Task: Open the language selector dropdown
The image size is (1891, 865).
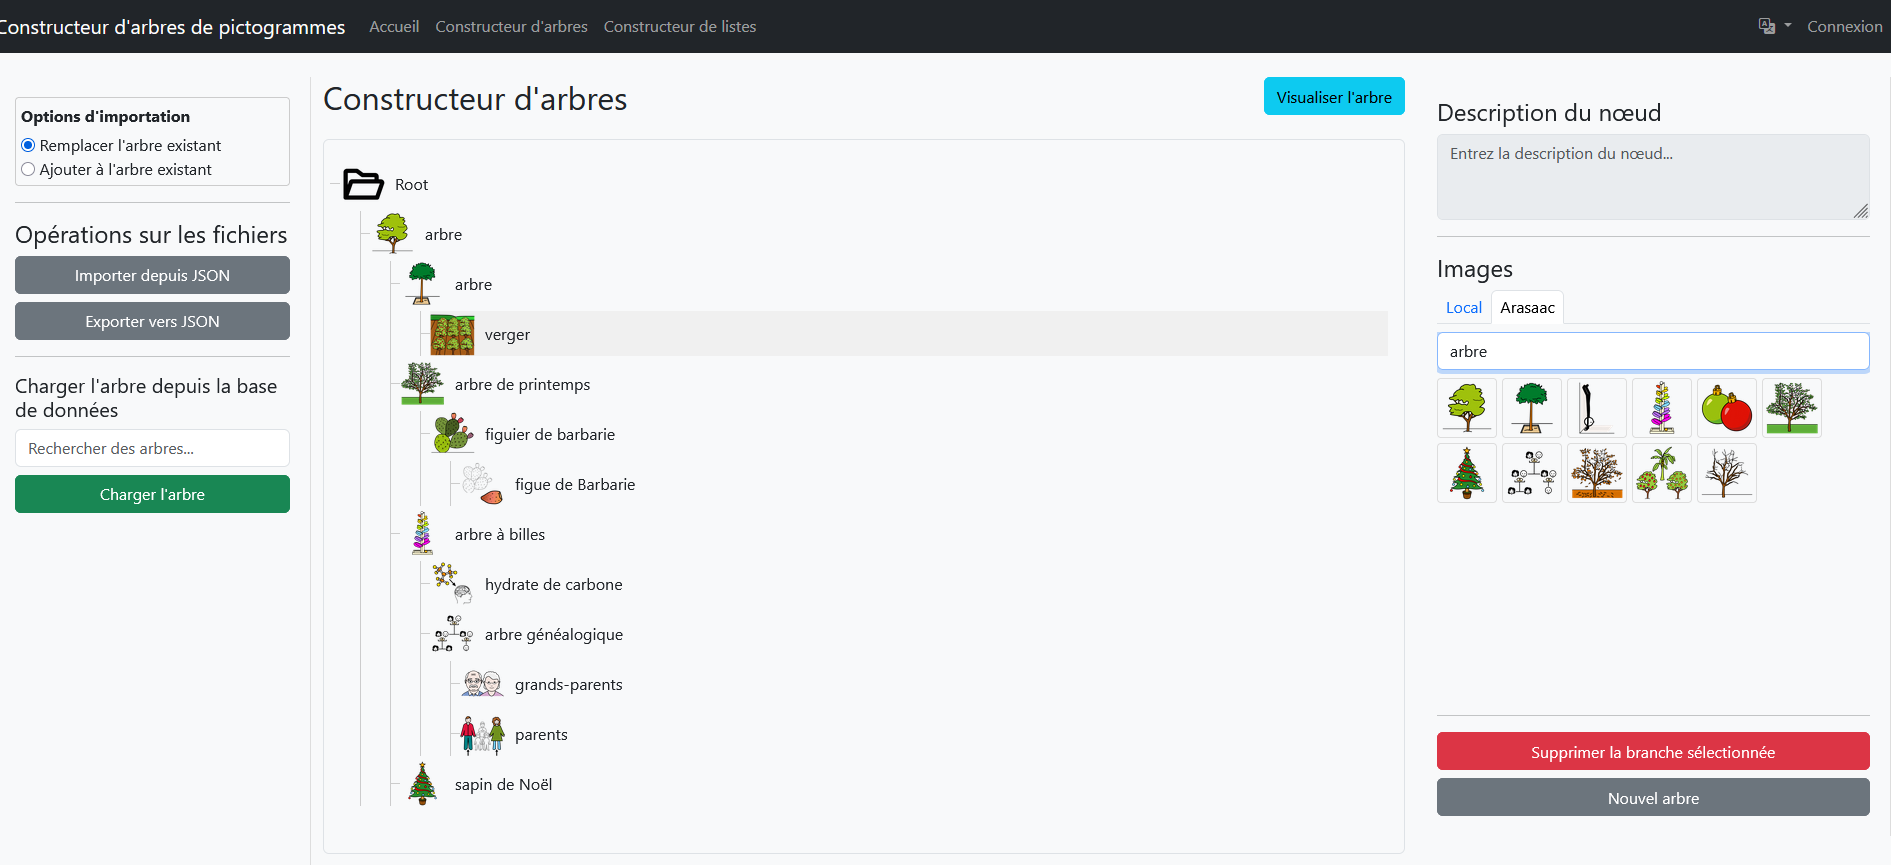Action: [1774, 26]
